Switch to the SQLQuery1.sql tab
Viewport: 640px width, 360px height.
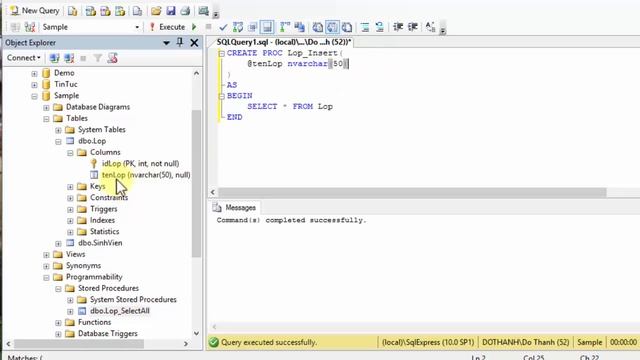point(283,42)
